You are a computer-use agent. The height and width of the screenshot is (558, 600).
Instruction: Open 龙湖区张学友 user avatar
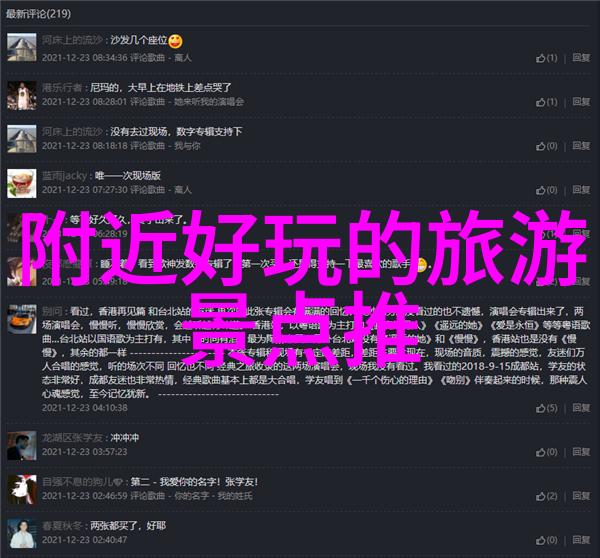(x=22, y=445)
